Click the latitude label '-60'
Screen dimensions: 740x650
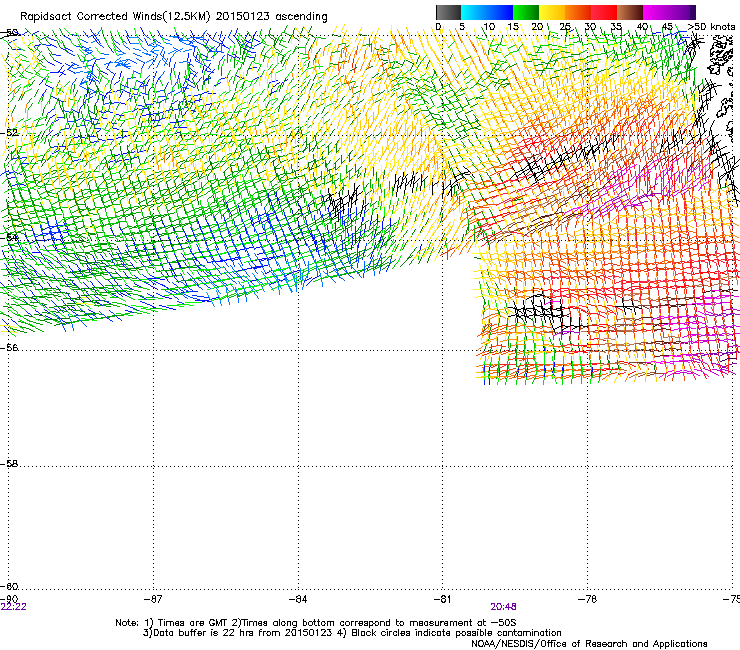tap(9, 586)
